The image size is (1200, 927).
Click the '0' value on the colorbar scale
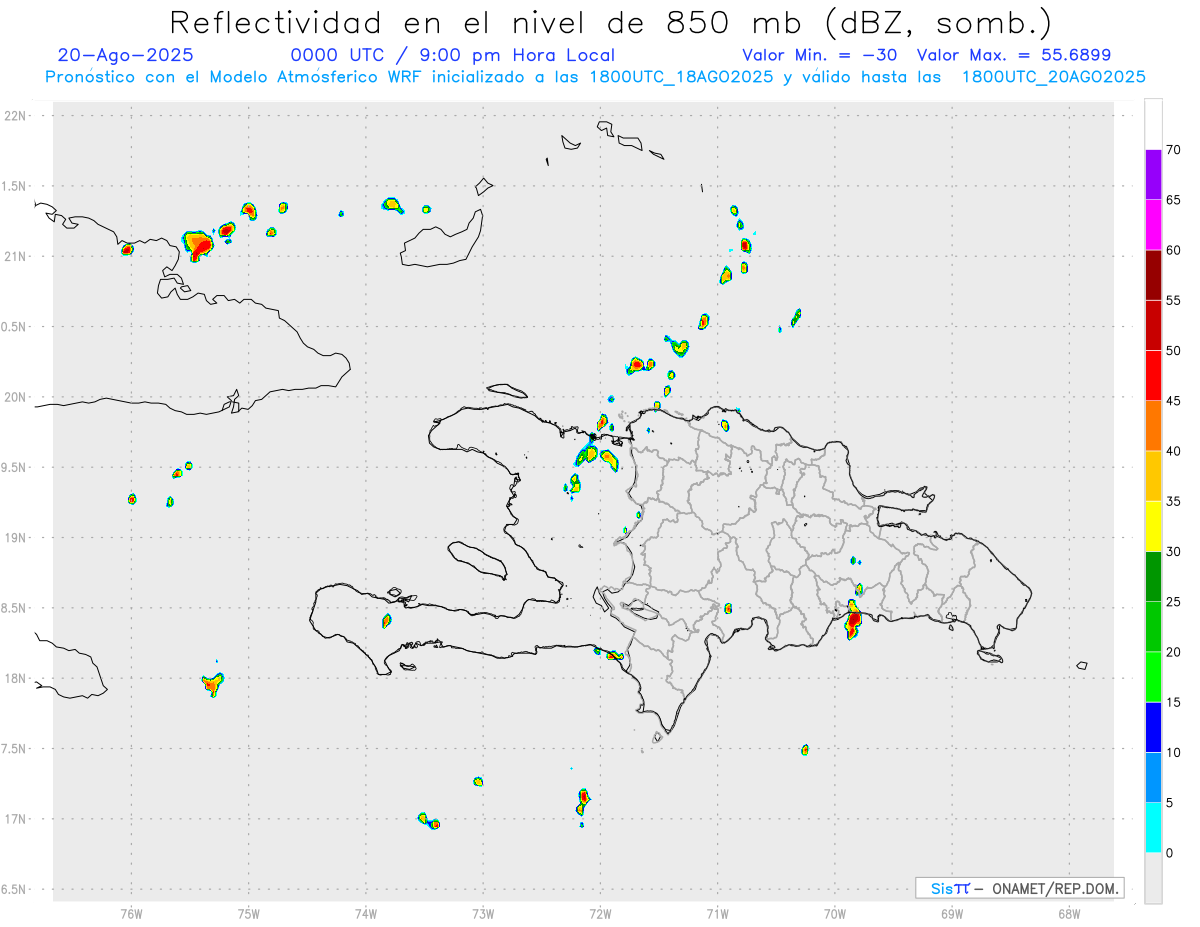(x=1170, y=853)
